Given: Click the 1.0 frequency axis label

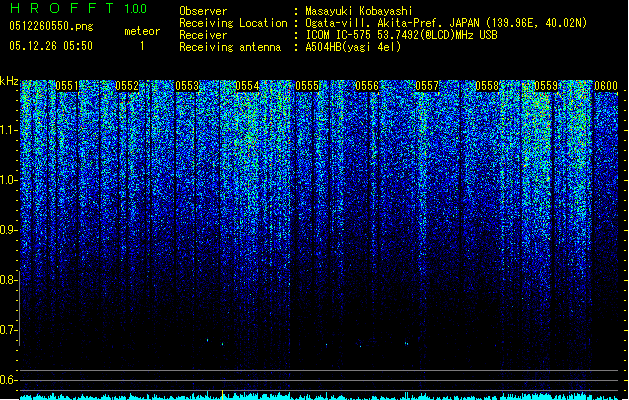Looking at the screenshot, I should tap(8, 180).
